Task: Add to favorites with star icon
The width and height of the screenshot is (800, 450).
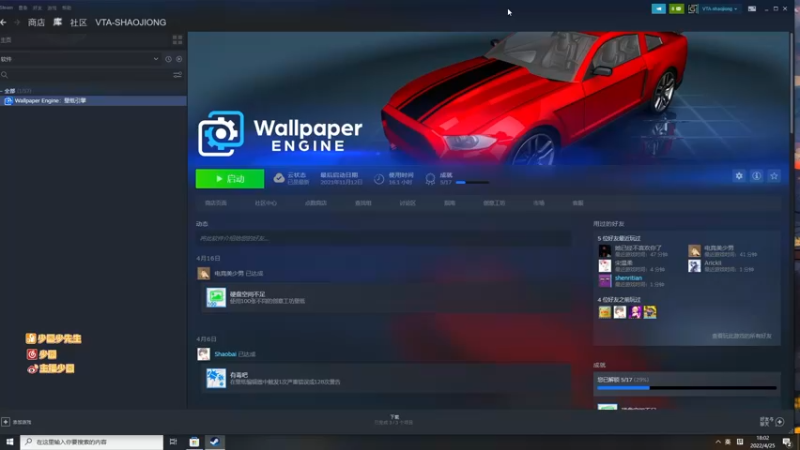Action: coord(774,176)
